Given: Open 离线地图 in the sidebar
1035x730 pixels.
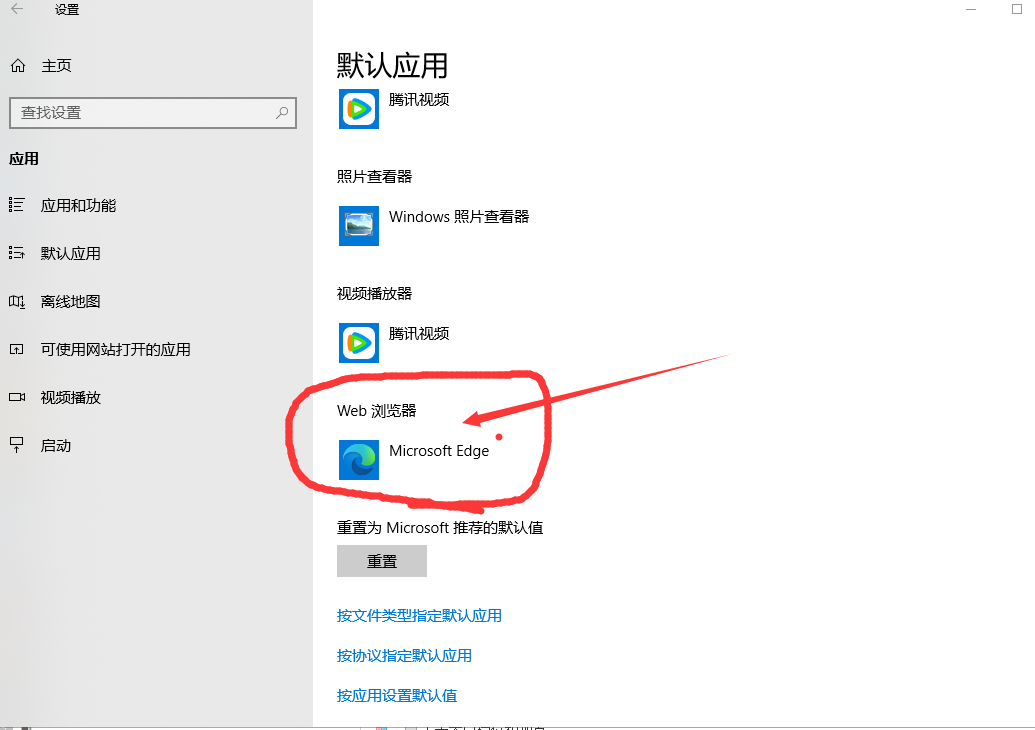Looking at the screenshot, I should click(x=71, y=302).
